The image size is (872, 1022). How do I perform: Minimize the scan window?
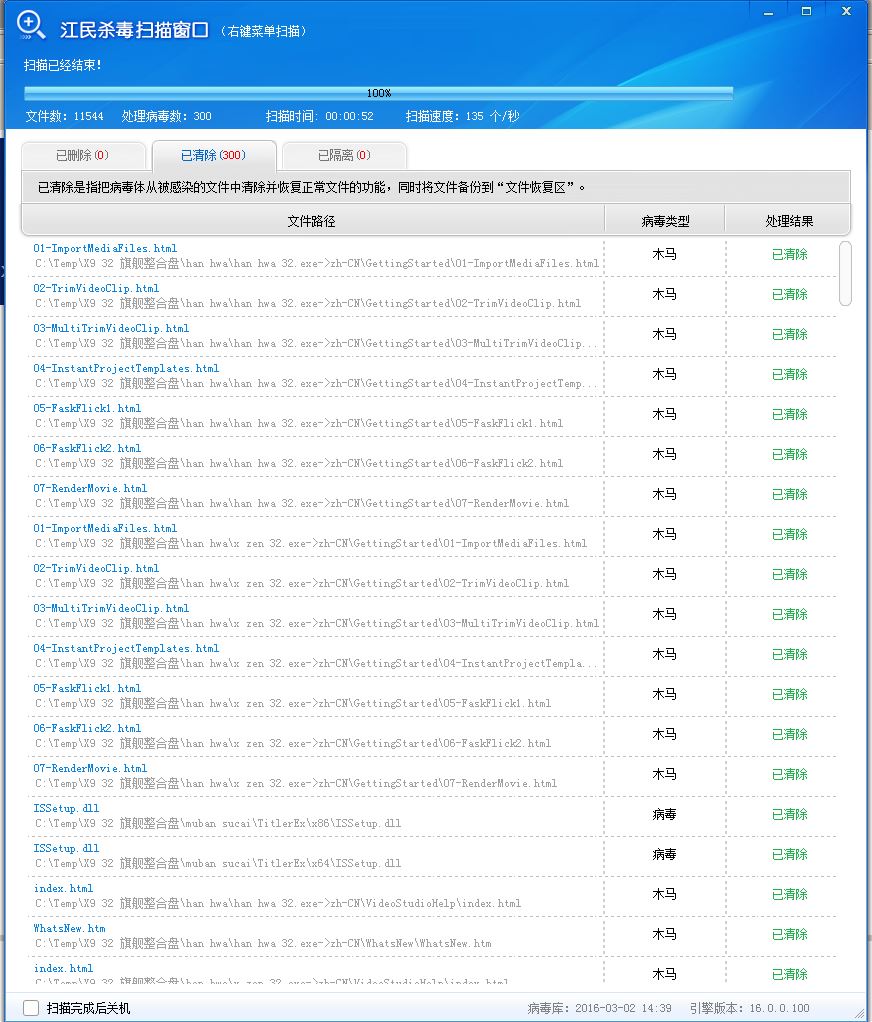[768, 11]
